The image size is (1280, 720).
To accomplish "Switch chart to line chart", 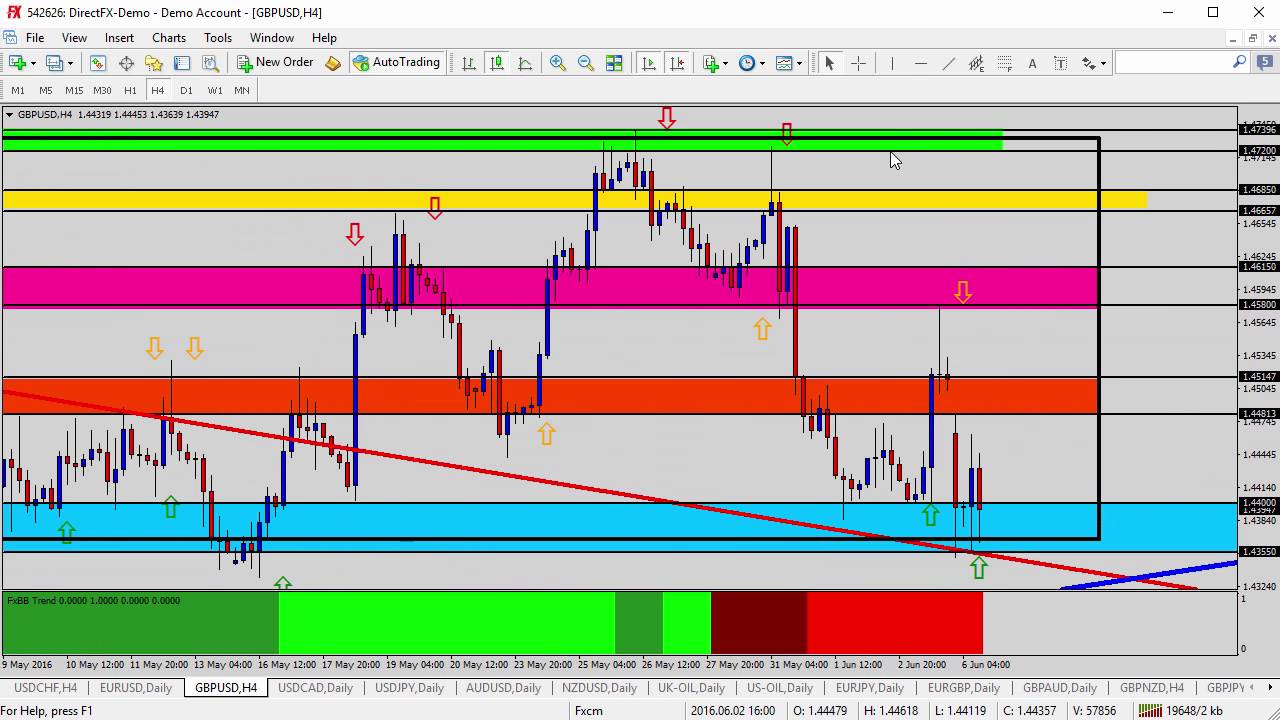I will coord(525,63).
